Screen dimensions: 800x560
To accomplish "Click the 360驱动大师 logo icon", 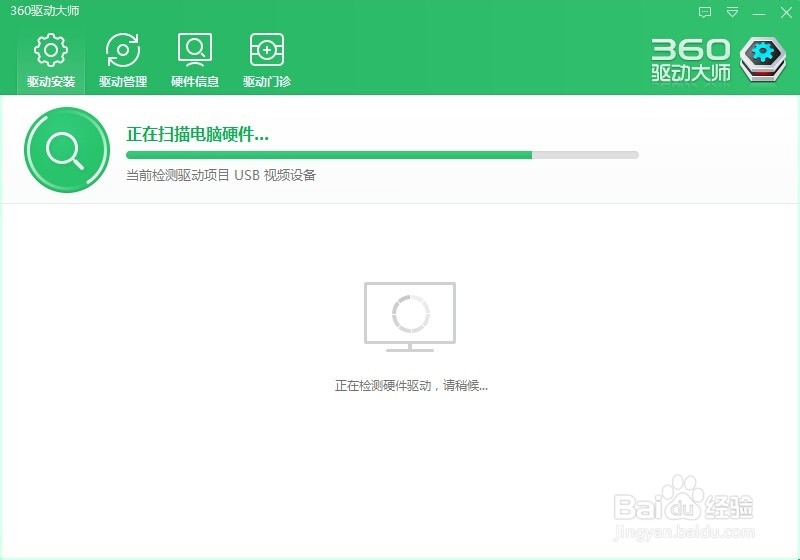I will [763, 59].
